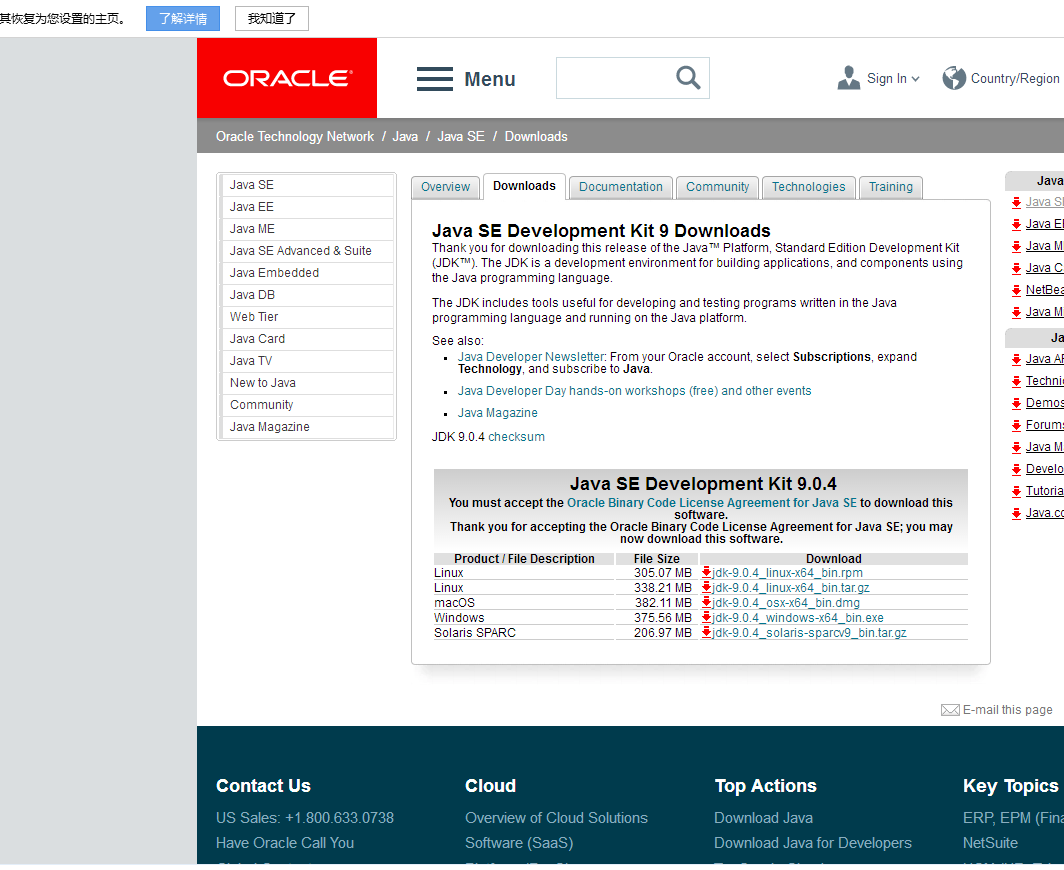This screenshot has height=870, width=1064.
Task: Click download arrow icon for linux-x64_bin.tar.gz
Action: click(x=706, y=588)
